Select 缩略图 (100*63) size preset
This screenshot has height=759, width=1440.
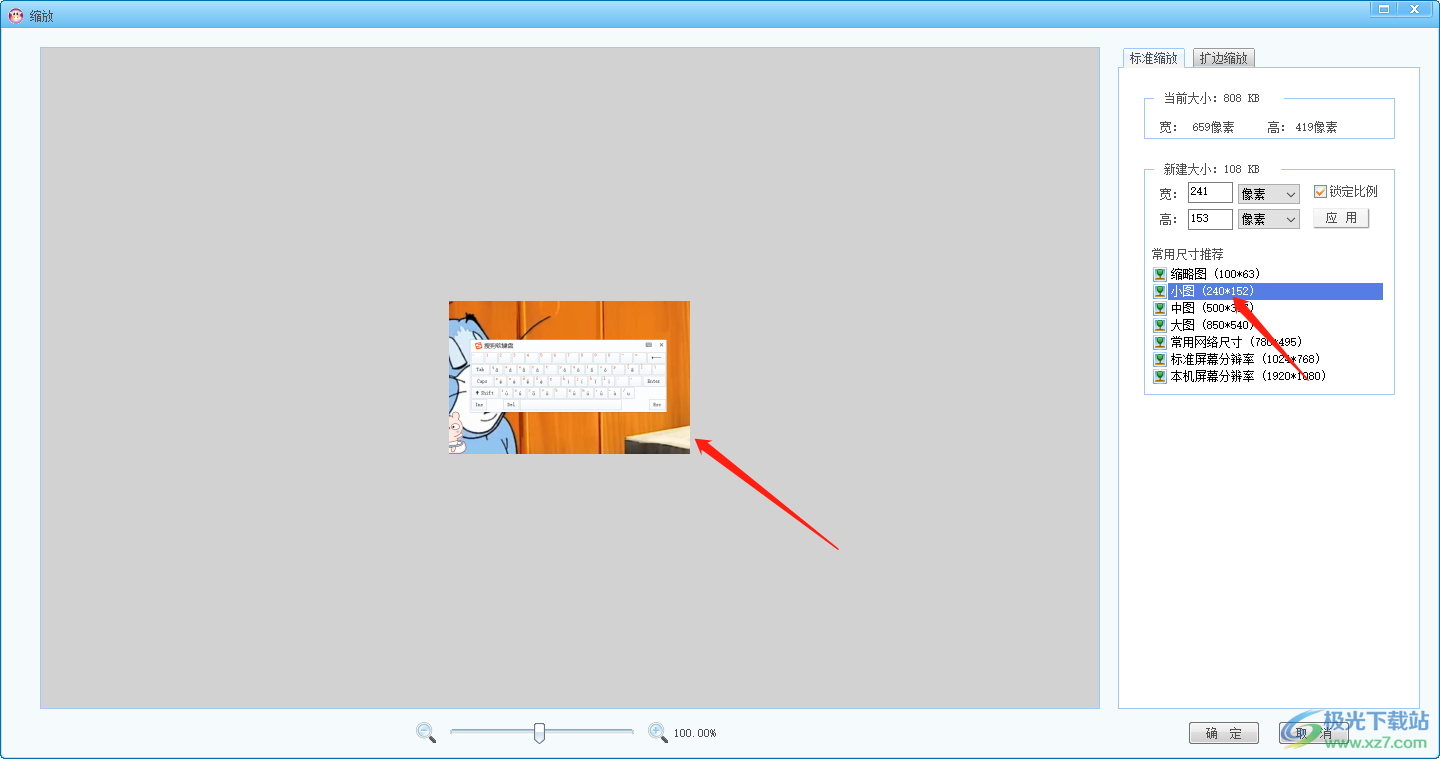tap(1215, 274)
